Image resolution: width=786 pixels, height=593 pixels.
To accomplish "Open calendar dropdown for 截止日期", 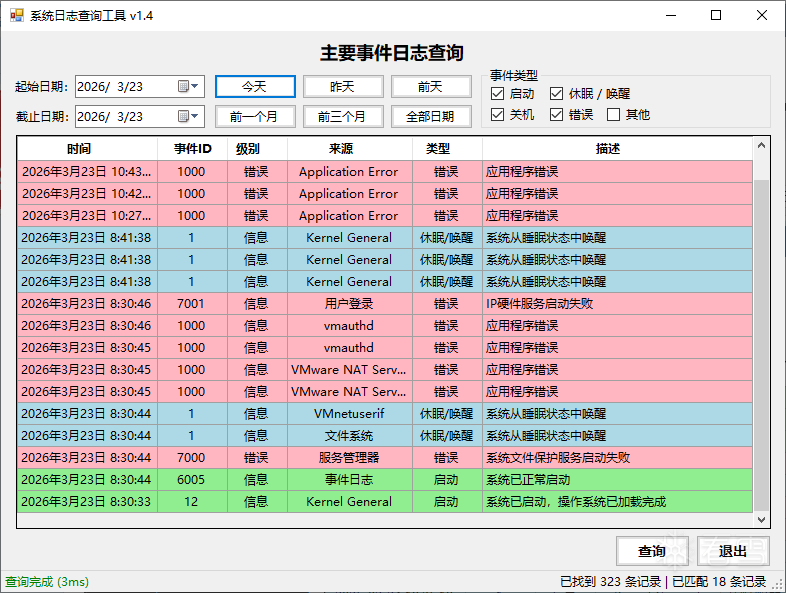I will pos(189,117).
